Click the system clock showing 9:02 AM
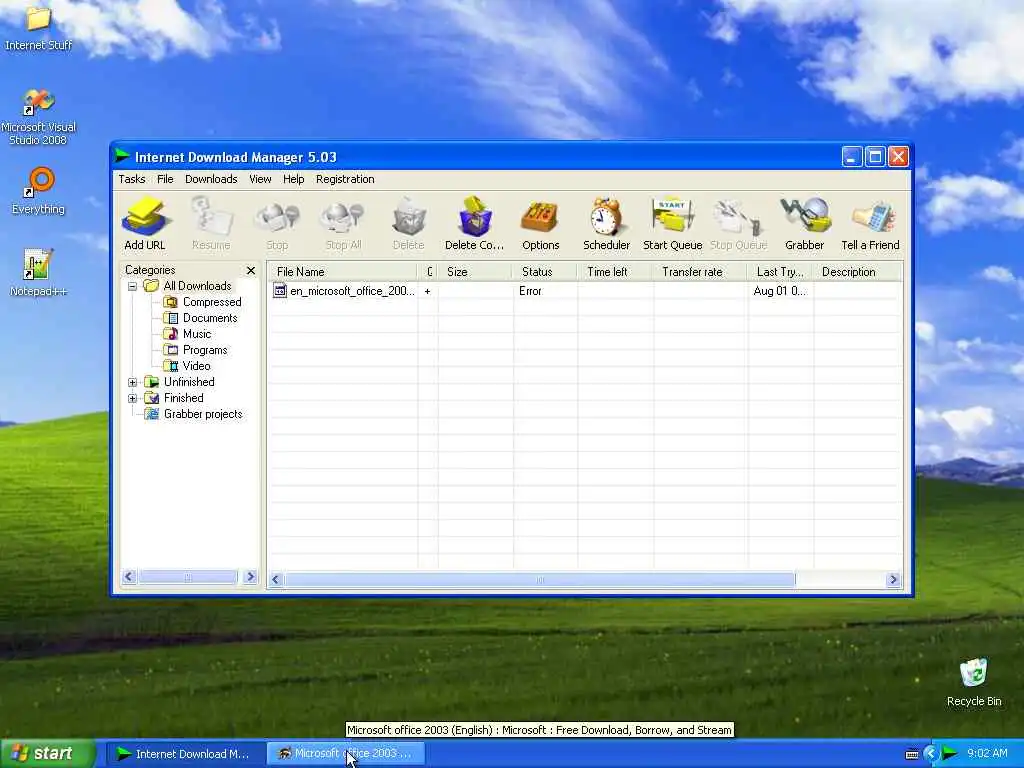 pyautogui.click(x=987, y=754)
